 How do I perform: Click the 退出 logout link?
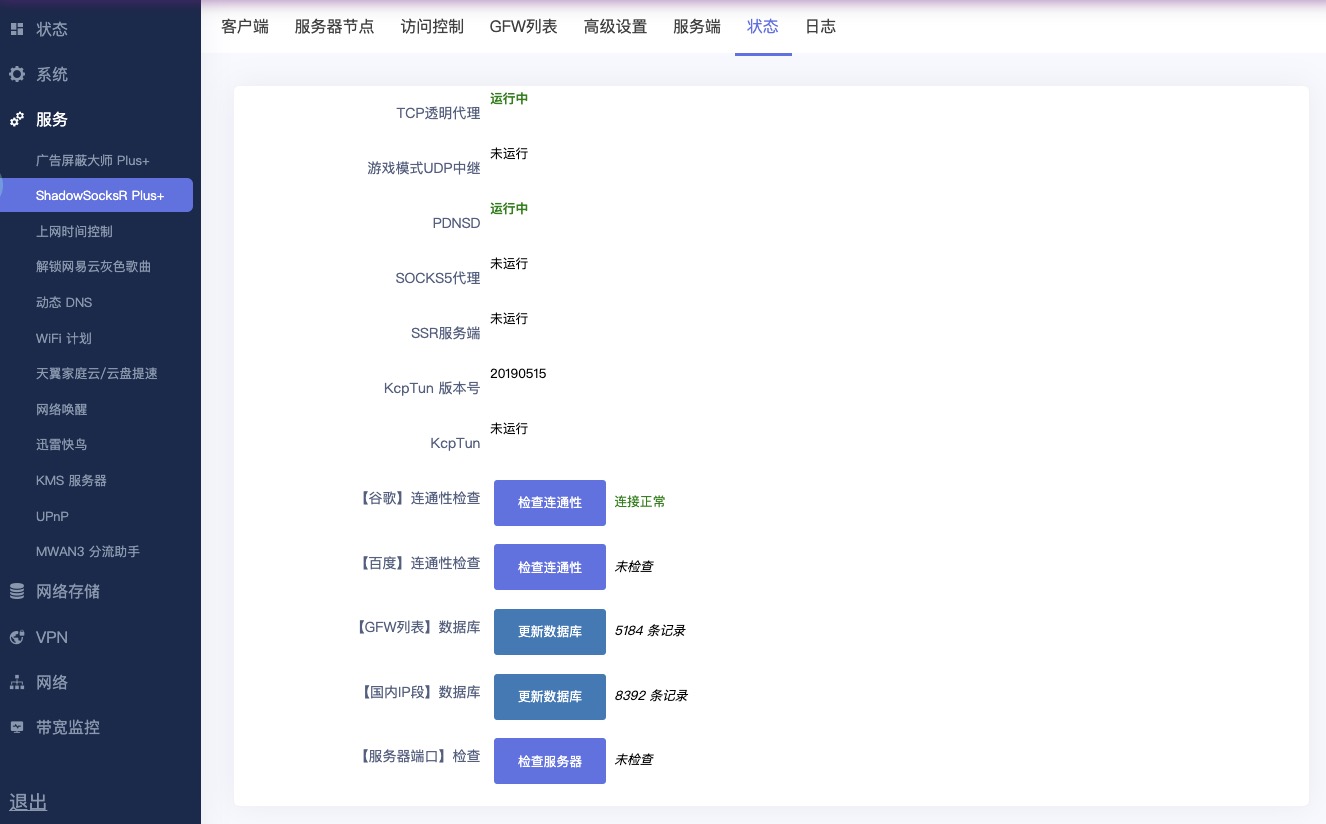pos(27,802)
